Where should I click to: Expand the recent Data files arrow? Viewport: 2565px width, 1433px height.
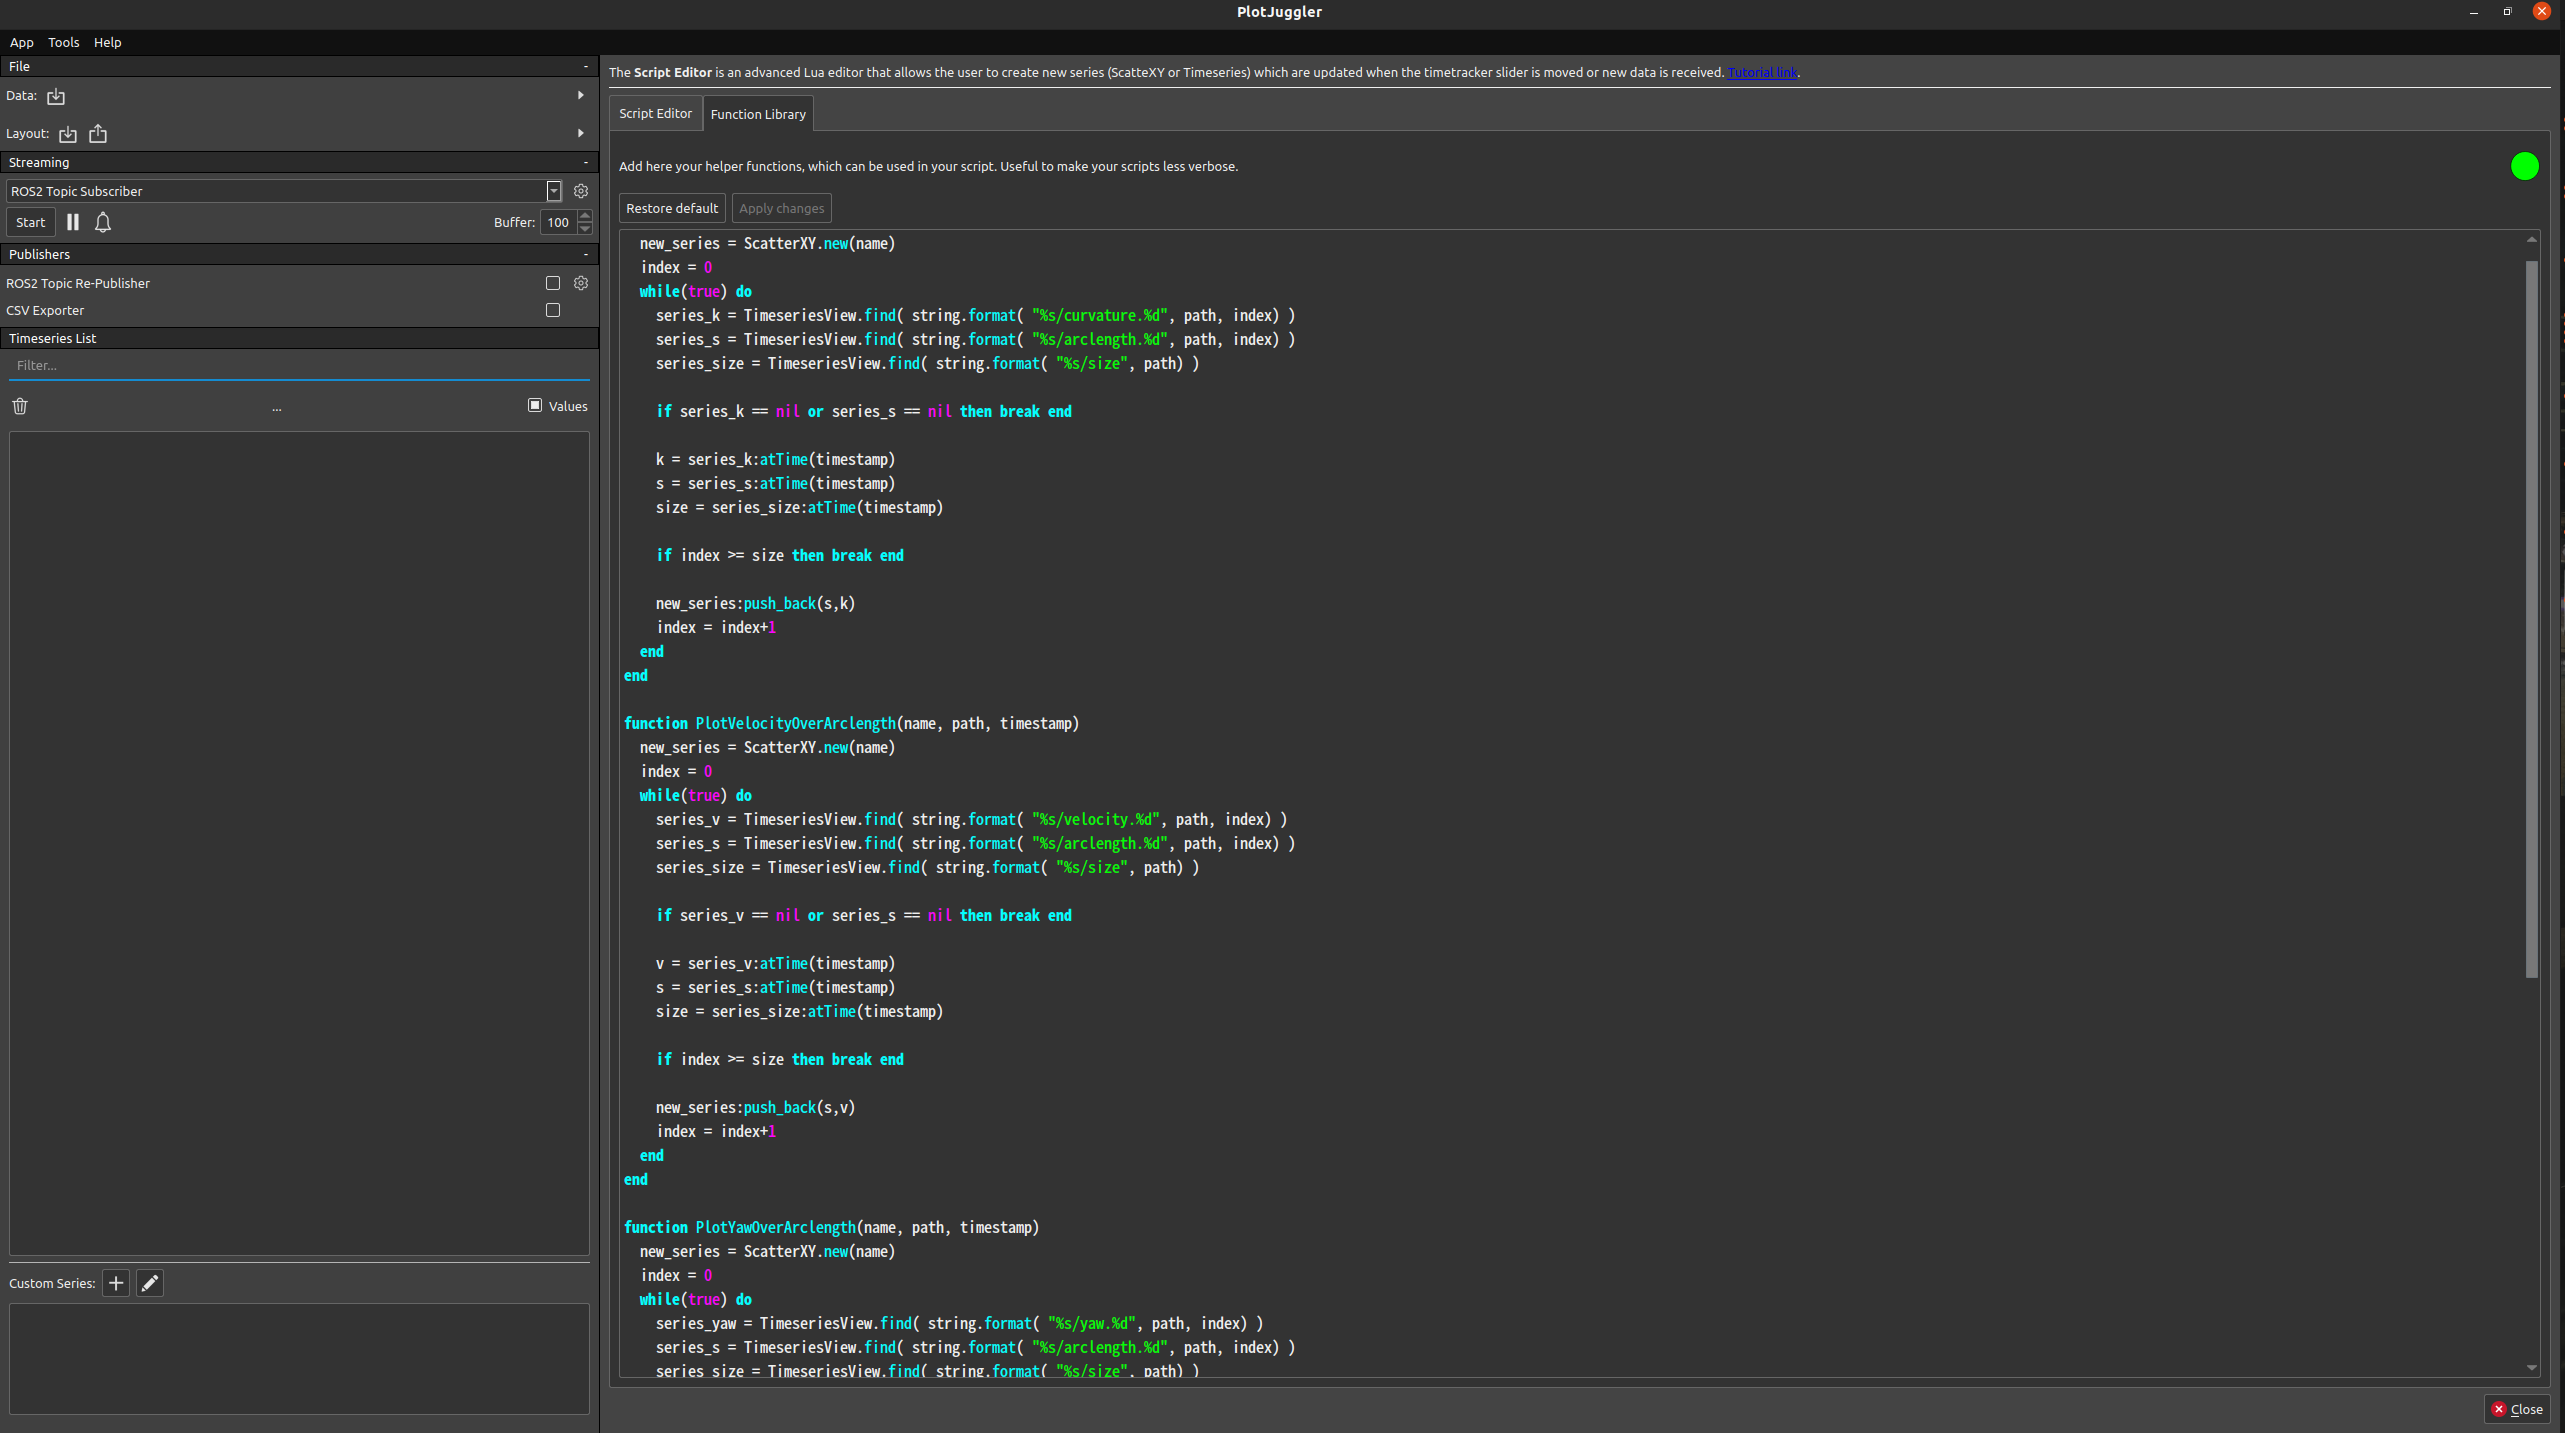[581, 96]
